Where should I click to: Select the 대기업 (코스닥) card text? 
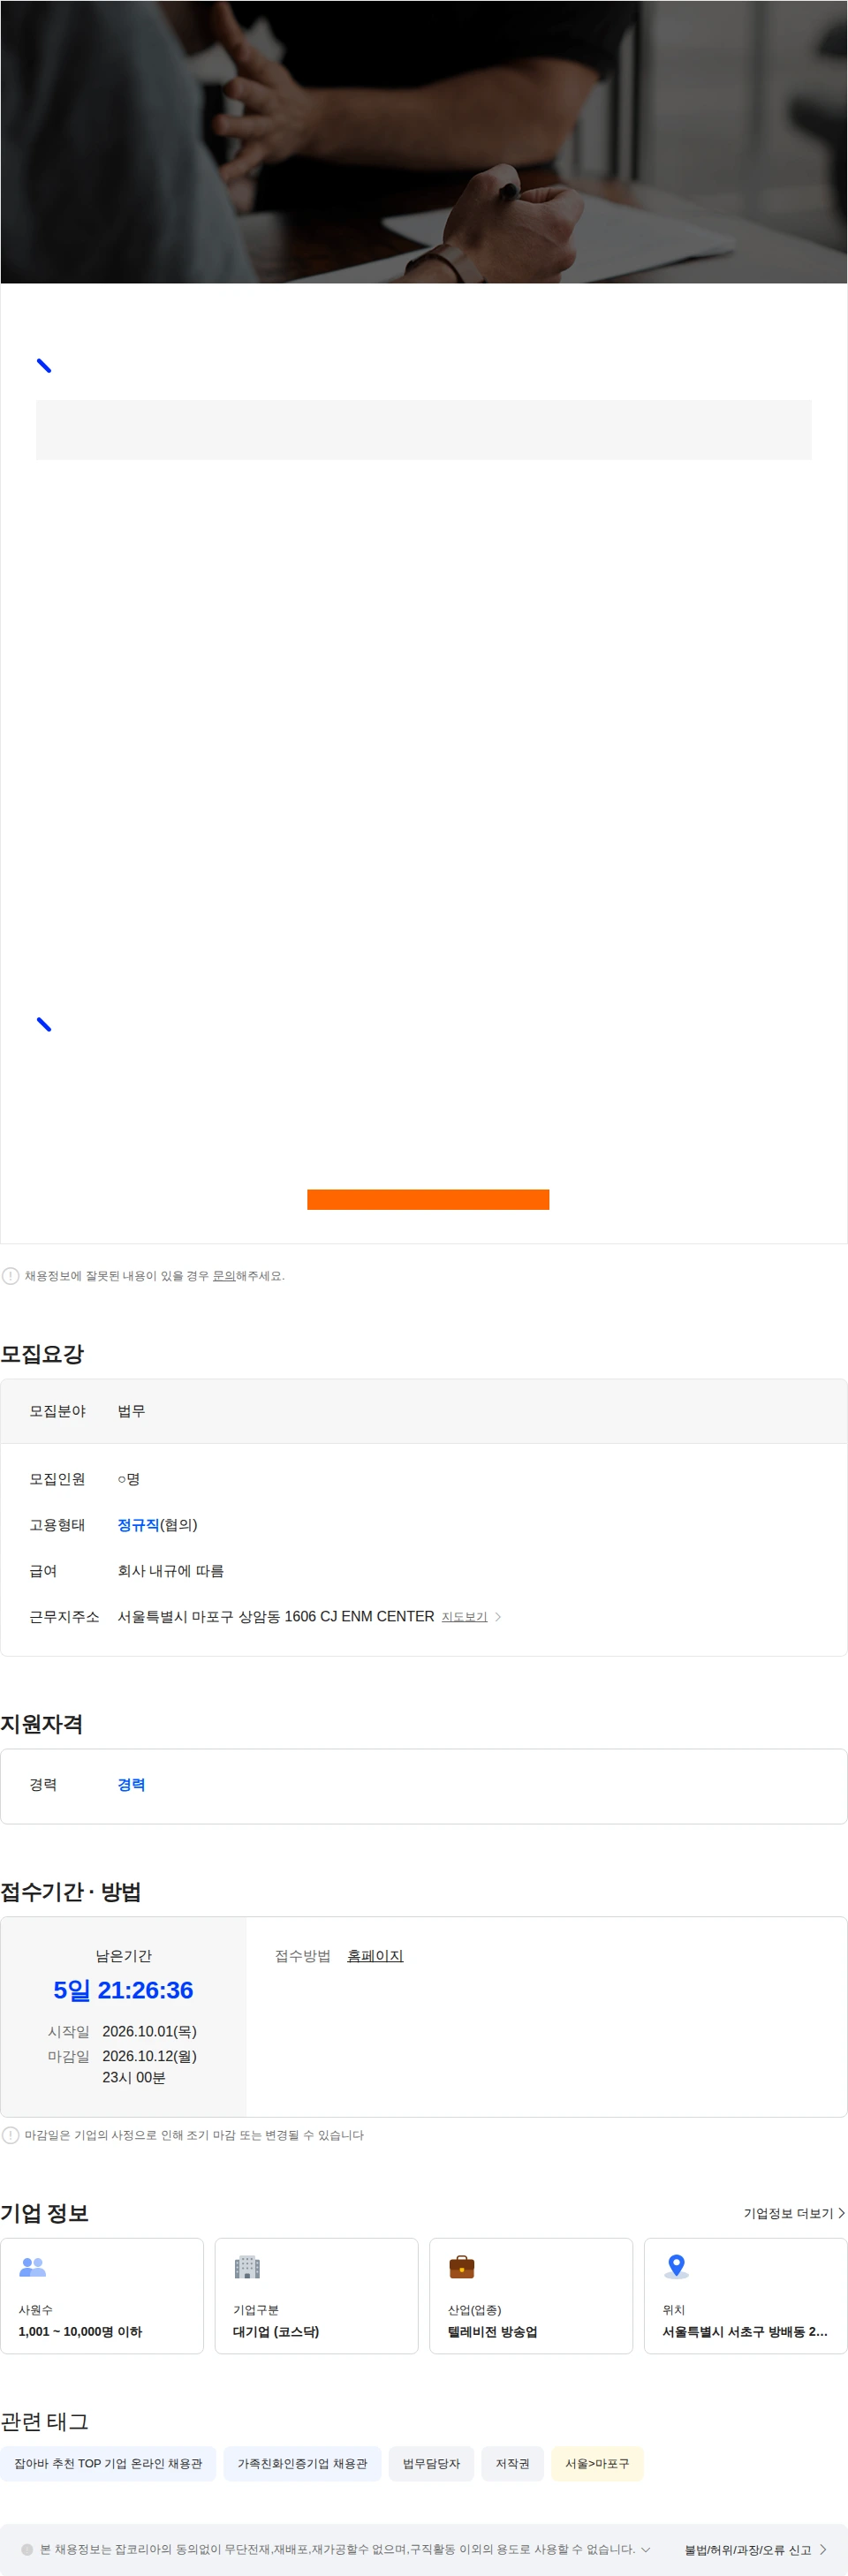(x=276, y=2332)
